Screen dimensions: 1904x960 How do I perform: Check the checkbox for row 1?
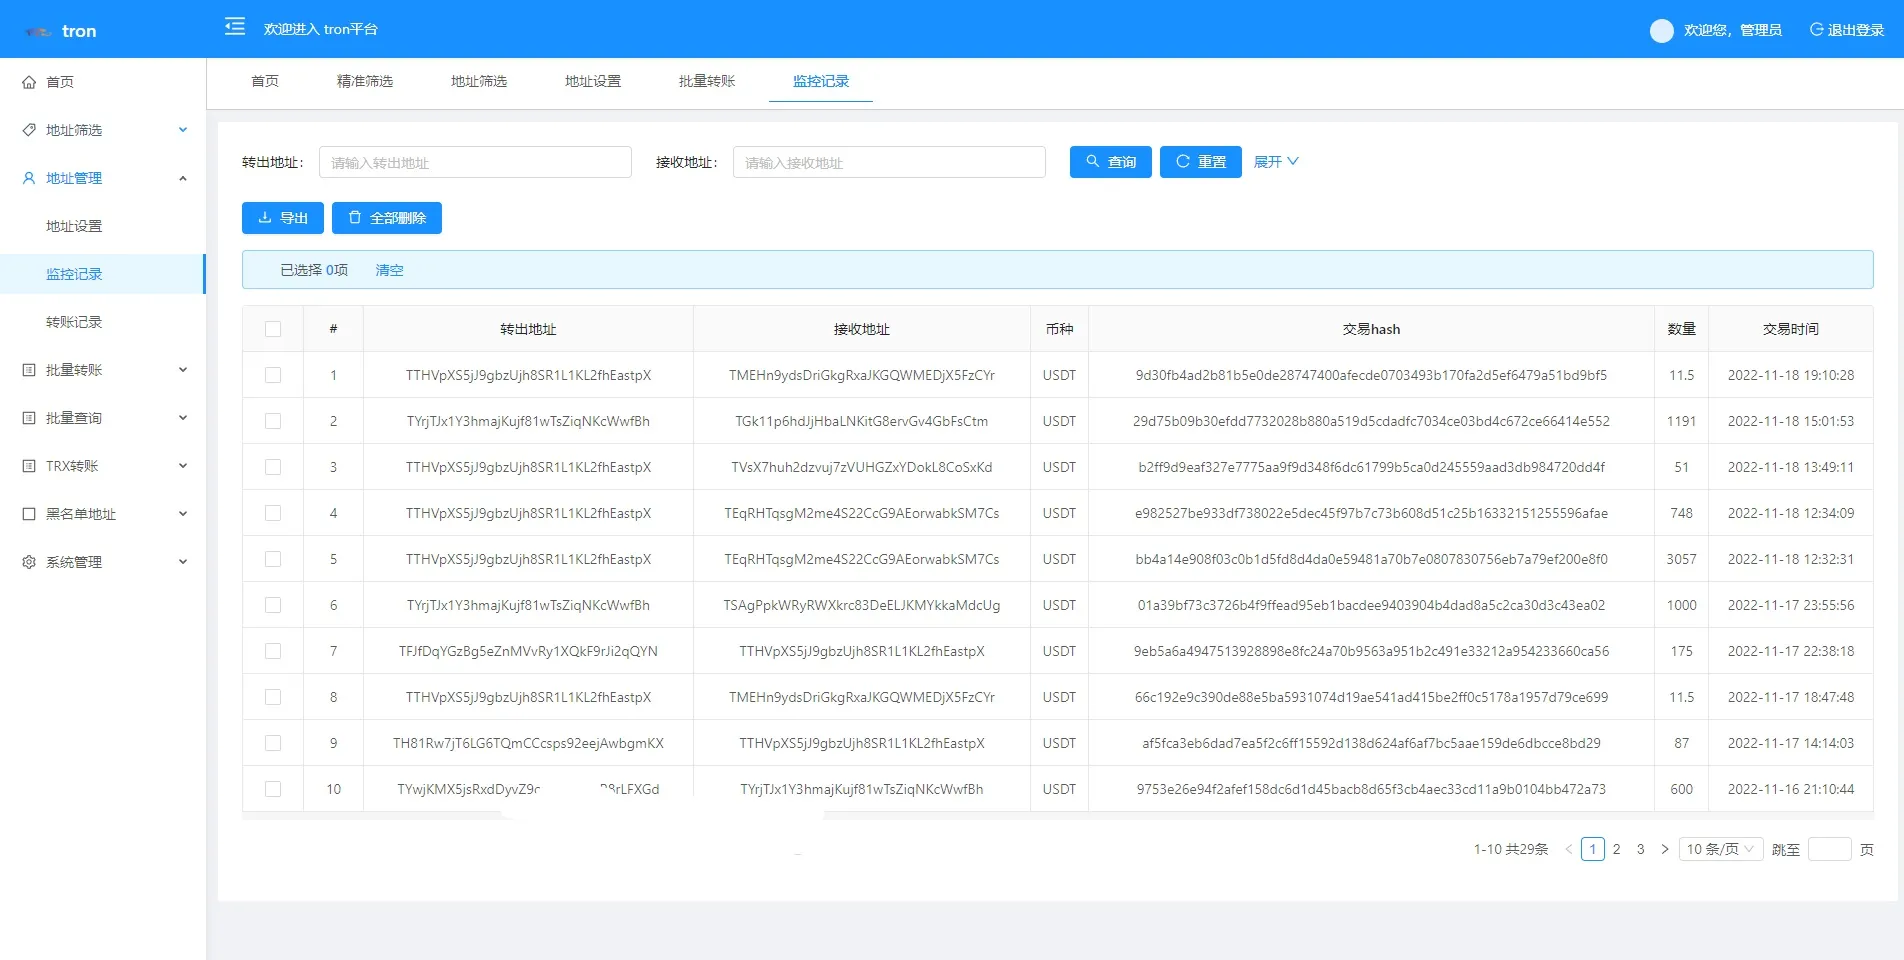click(273, 375)
